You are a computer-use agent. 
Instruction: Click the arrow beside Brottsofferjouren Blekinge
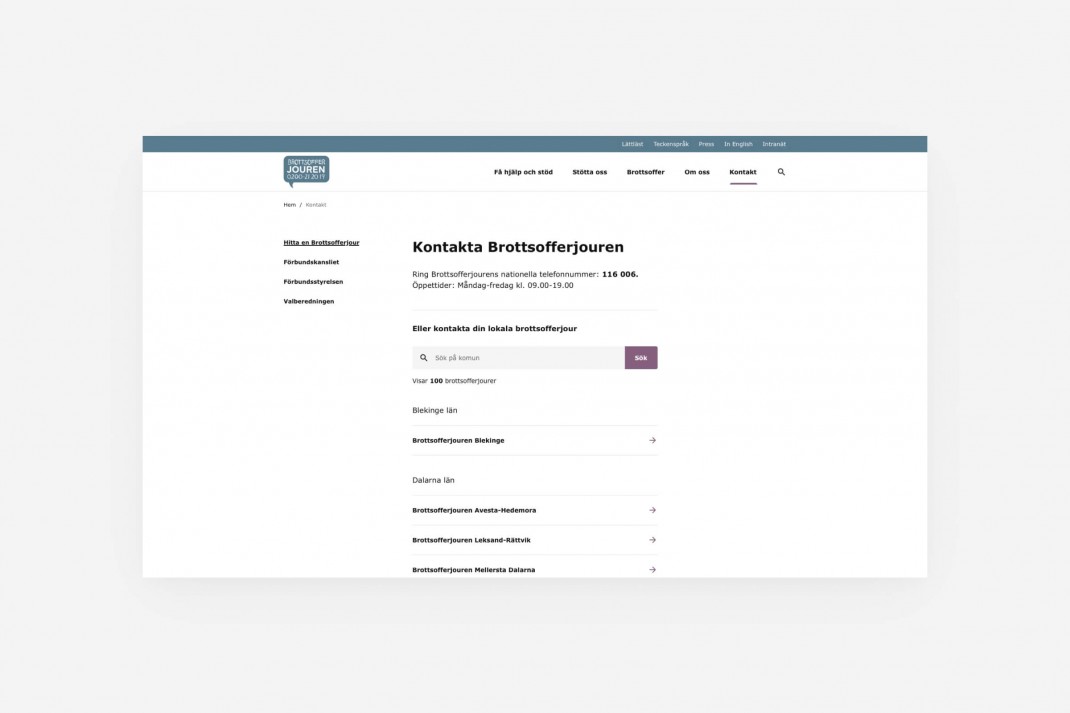[652, 441]
